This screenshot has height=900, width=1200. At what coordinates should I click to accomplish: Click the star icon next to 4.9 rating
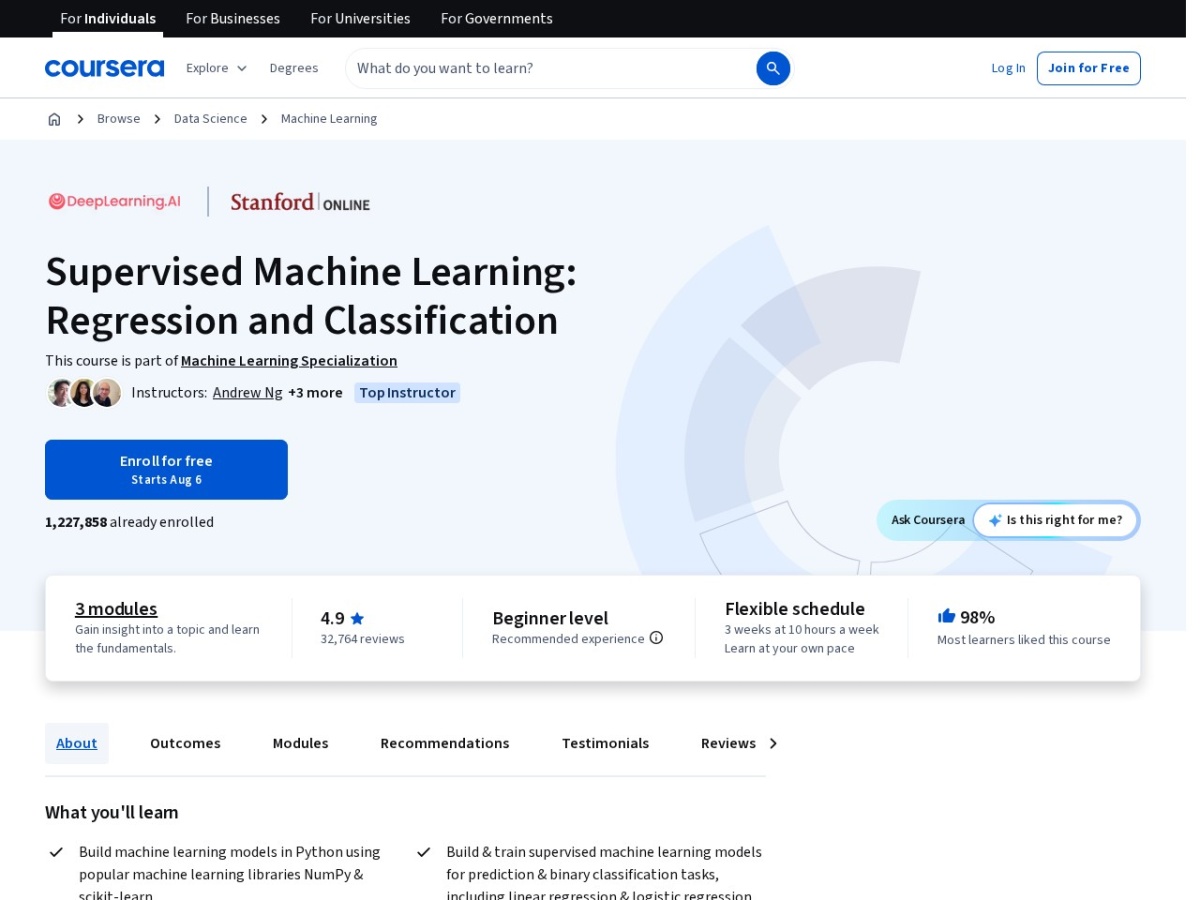pos(357,618)
